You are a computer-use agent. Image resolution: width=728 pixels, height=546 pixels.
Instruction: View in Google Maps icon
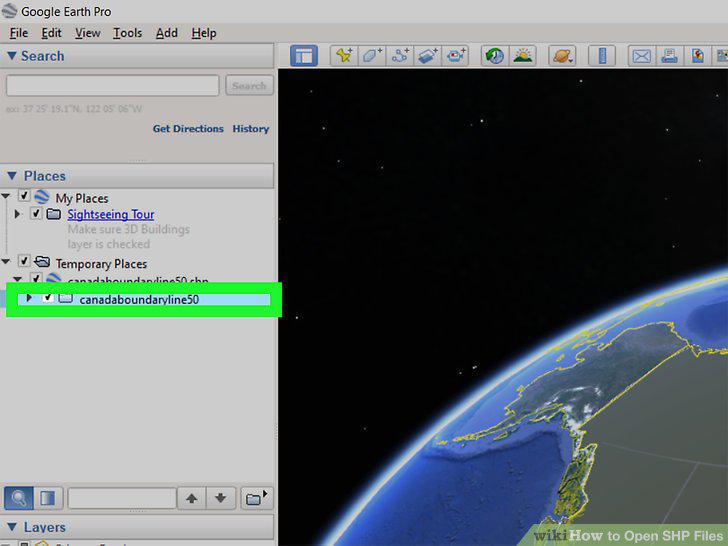[x=697, y=56]
